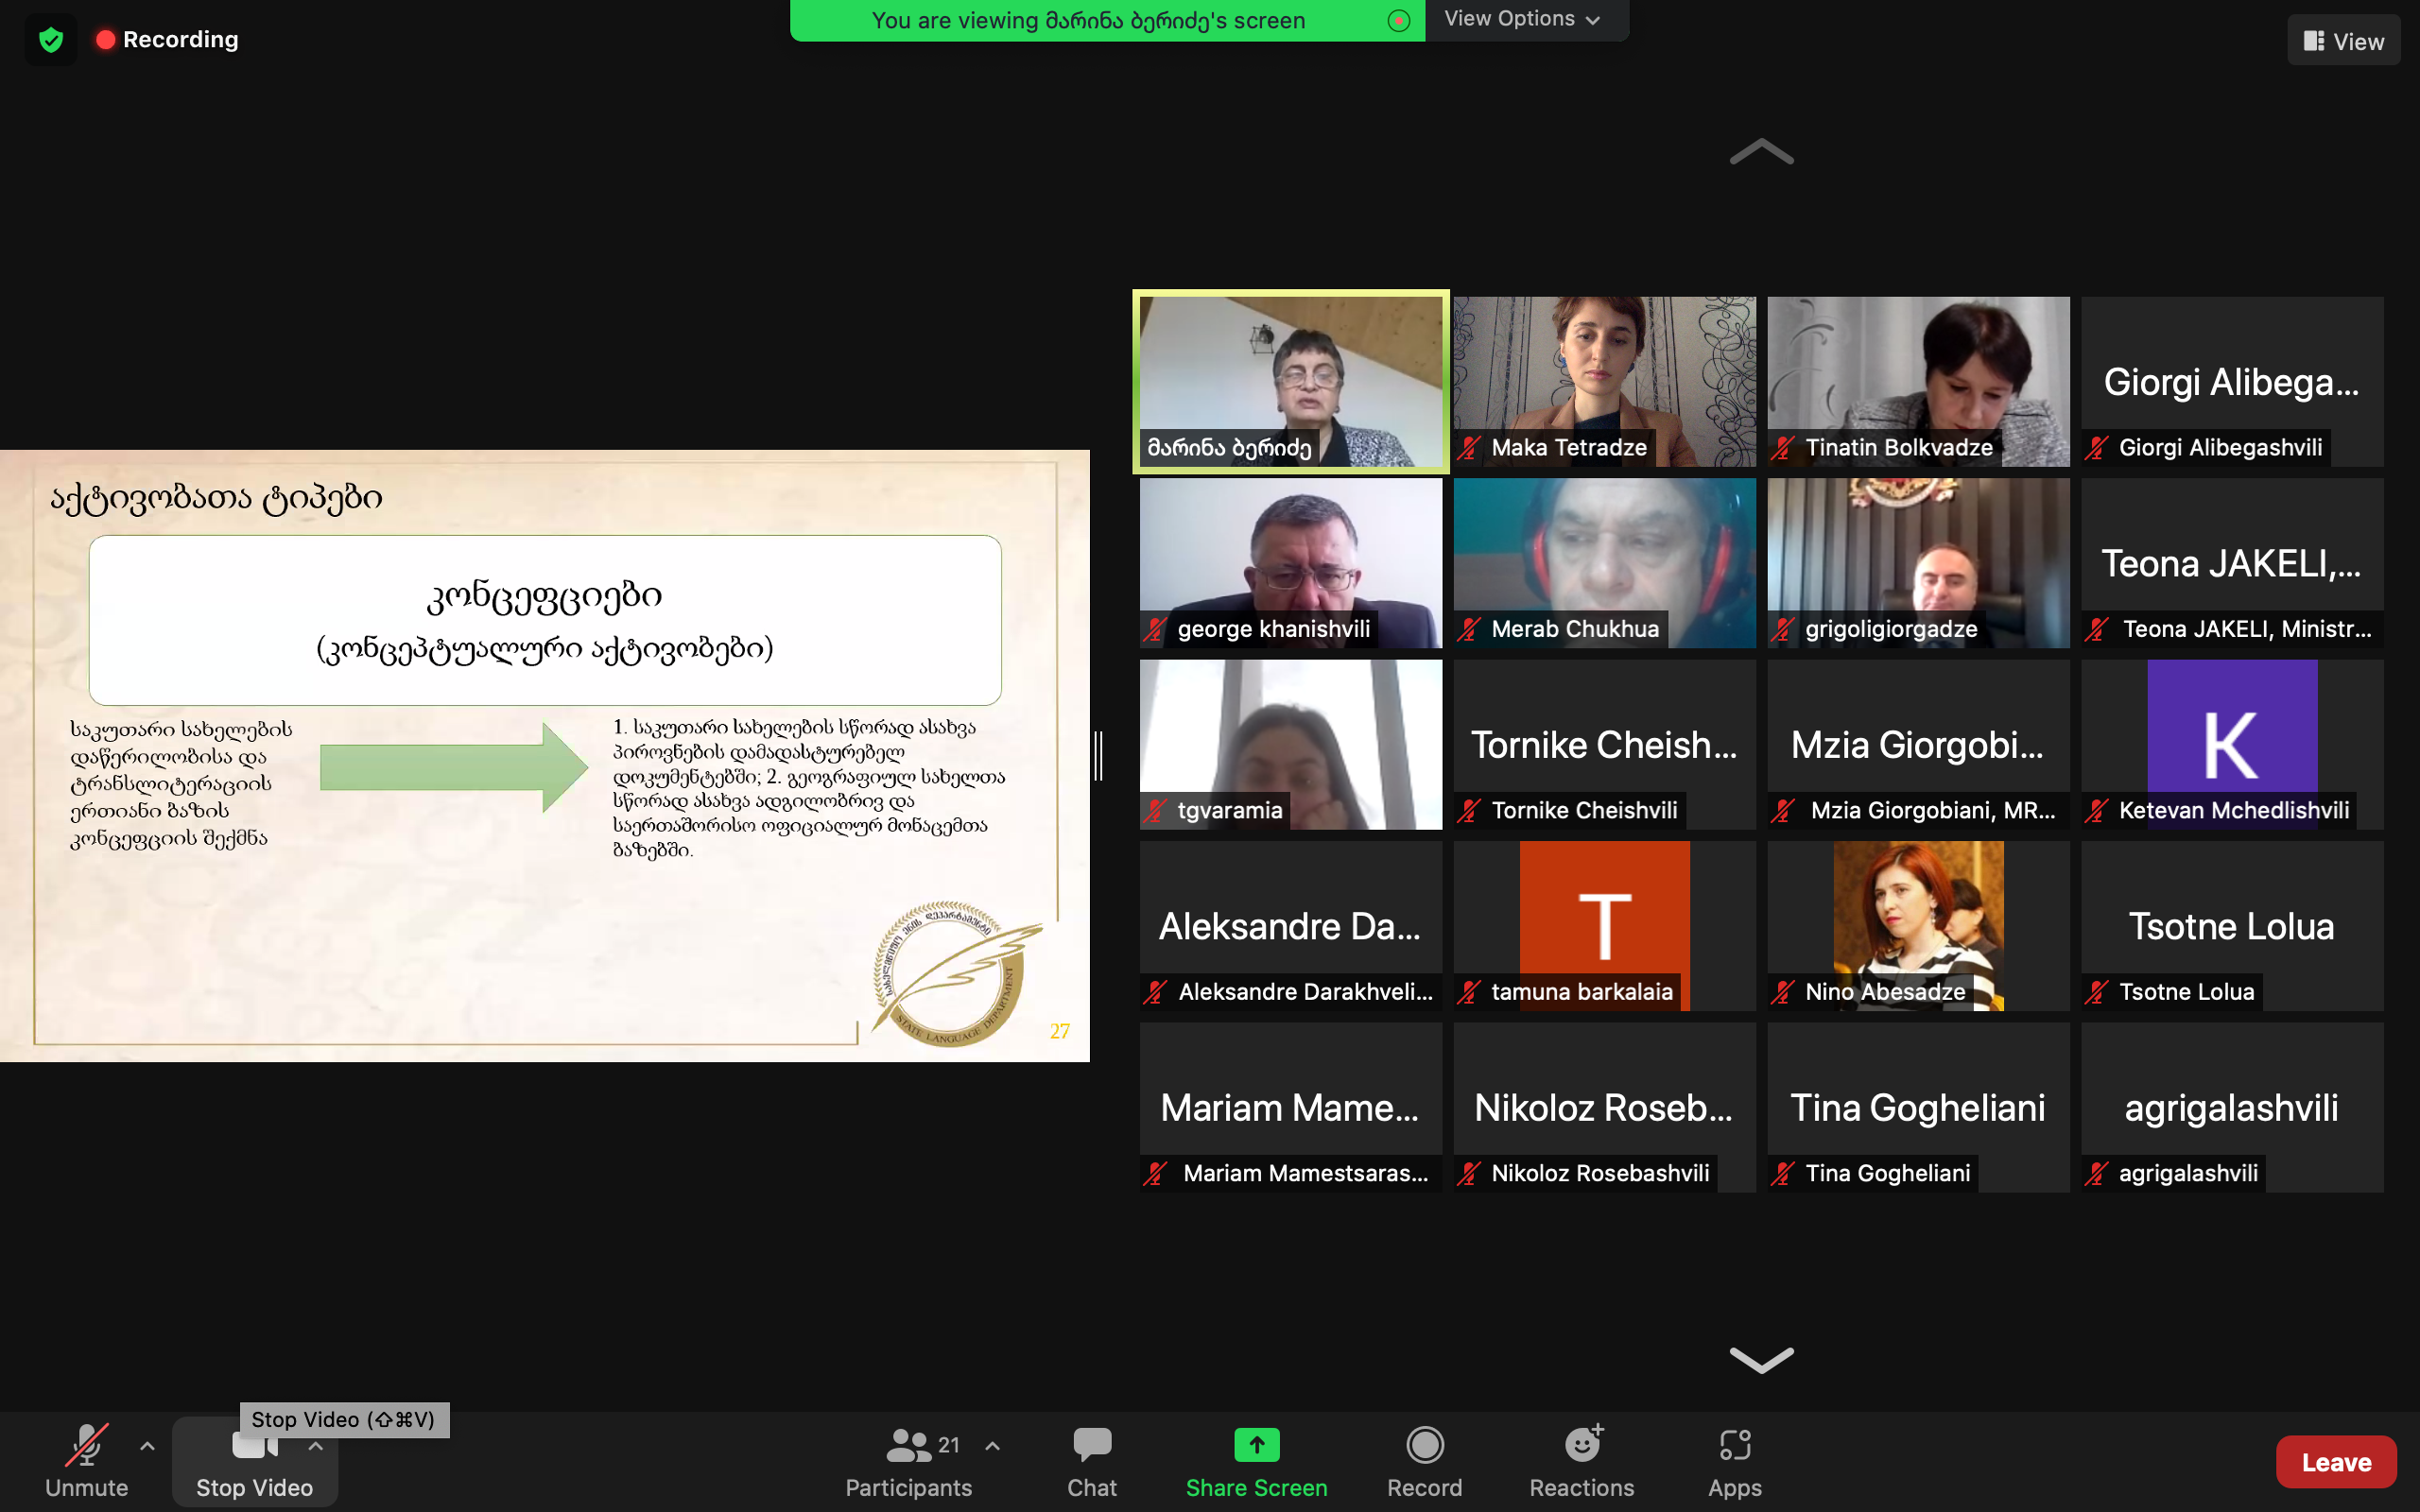Open the View Options dropdown
Screen dimensions: 2420x1512
(x=1522, y=19)
